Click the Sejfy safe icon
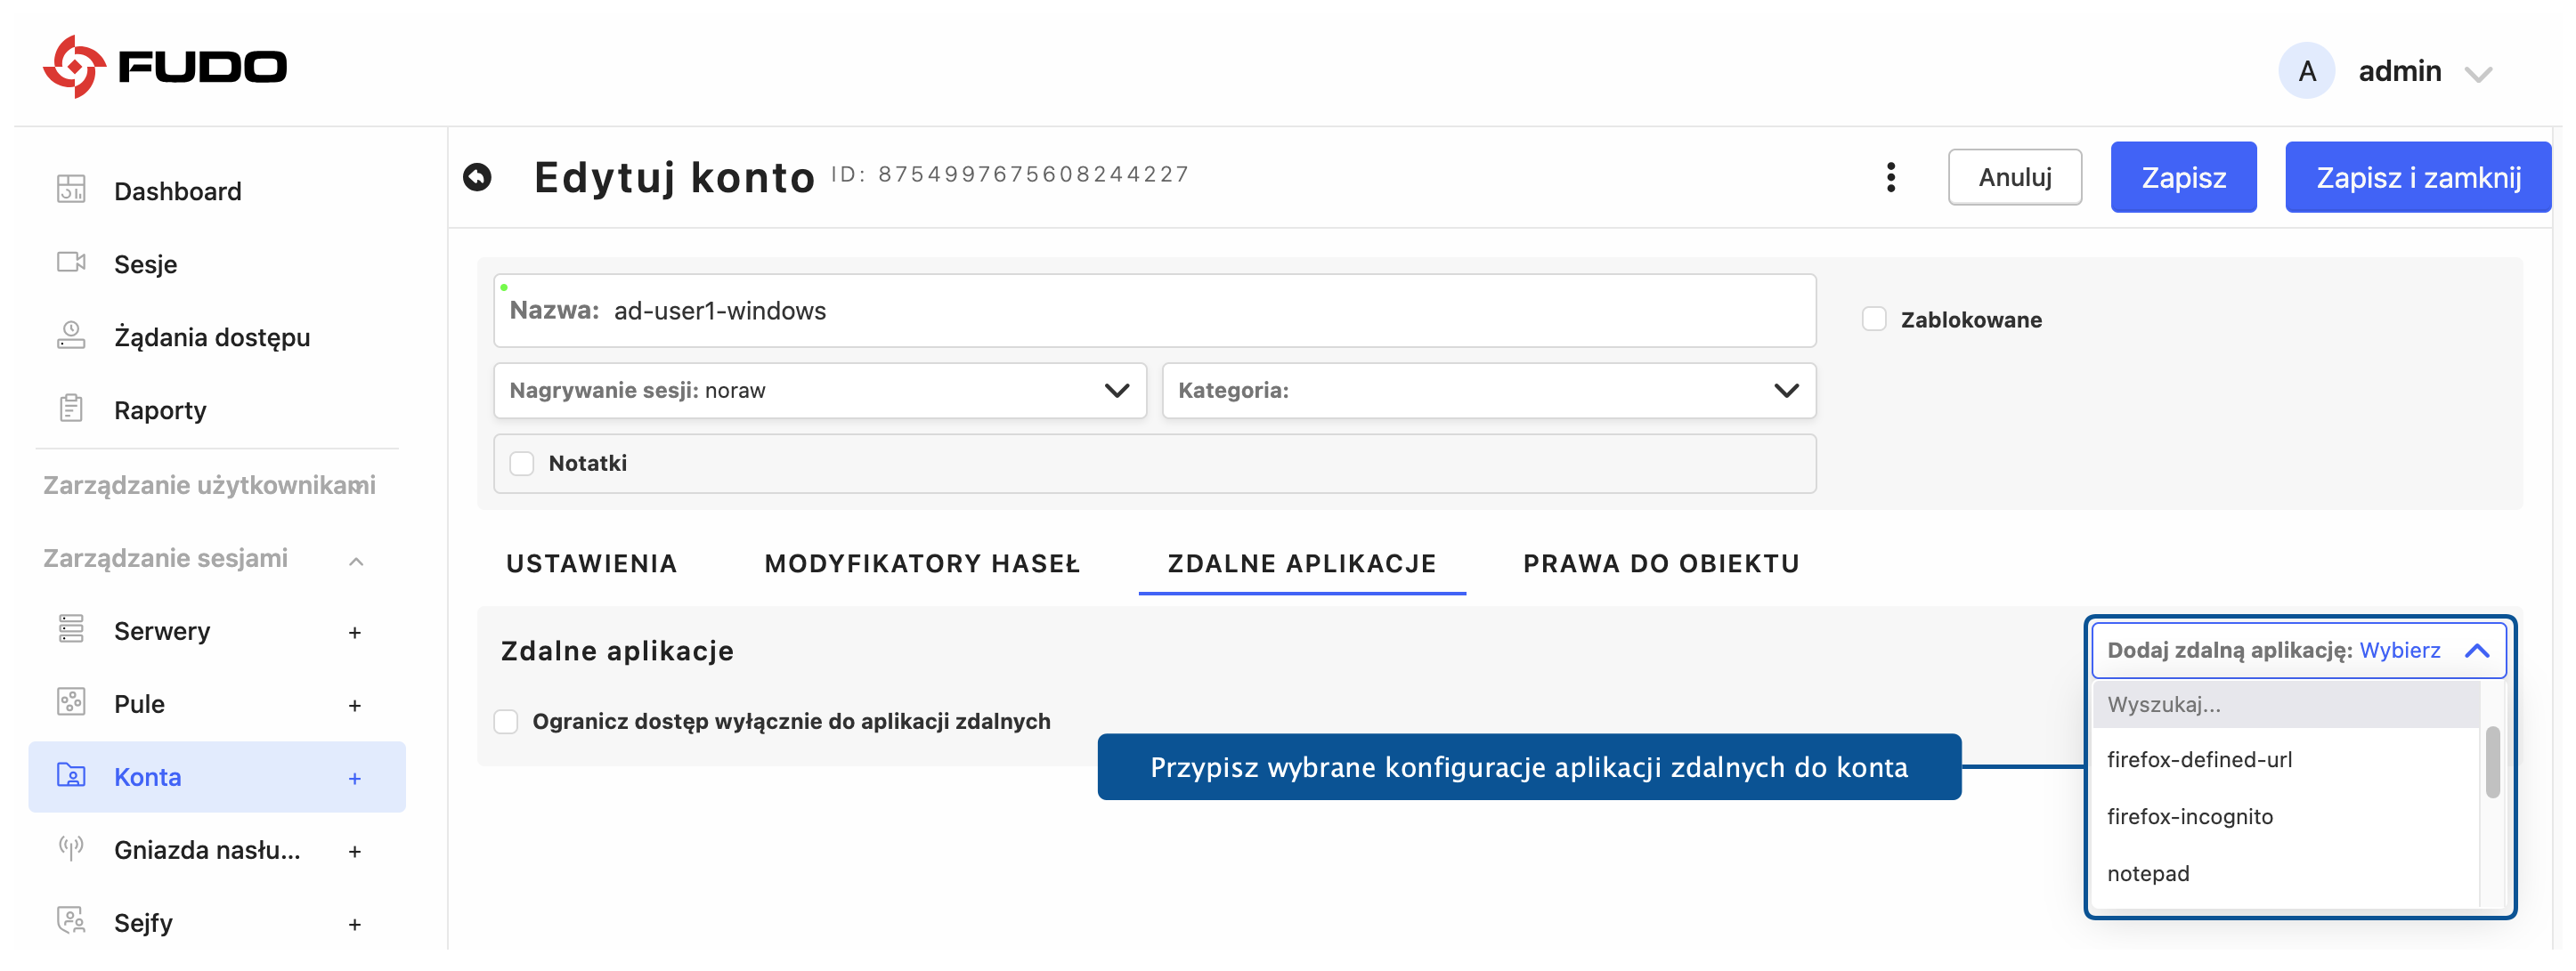2576x971 pixels. (x=71, y=920)
